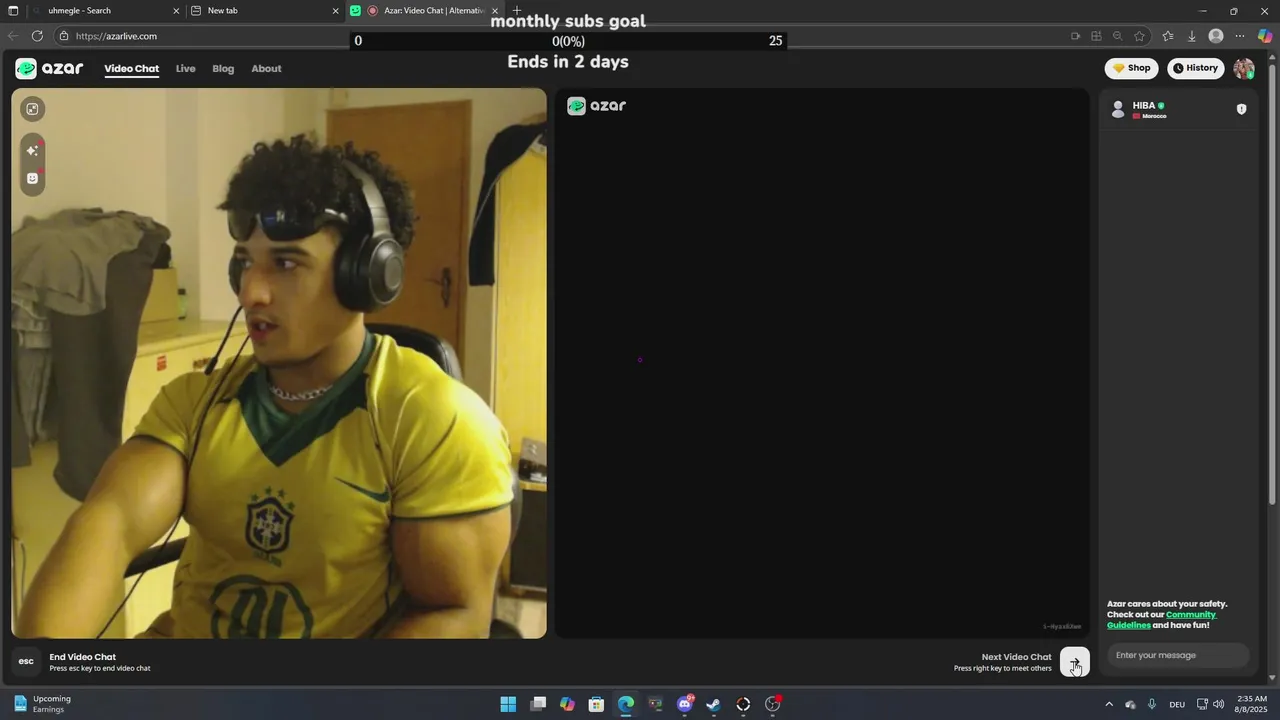Screen dimensions: 1280x720
Task: Open the sparkle effects icon on video
Action: click(x=32, y=150)
